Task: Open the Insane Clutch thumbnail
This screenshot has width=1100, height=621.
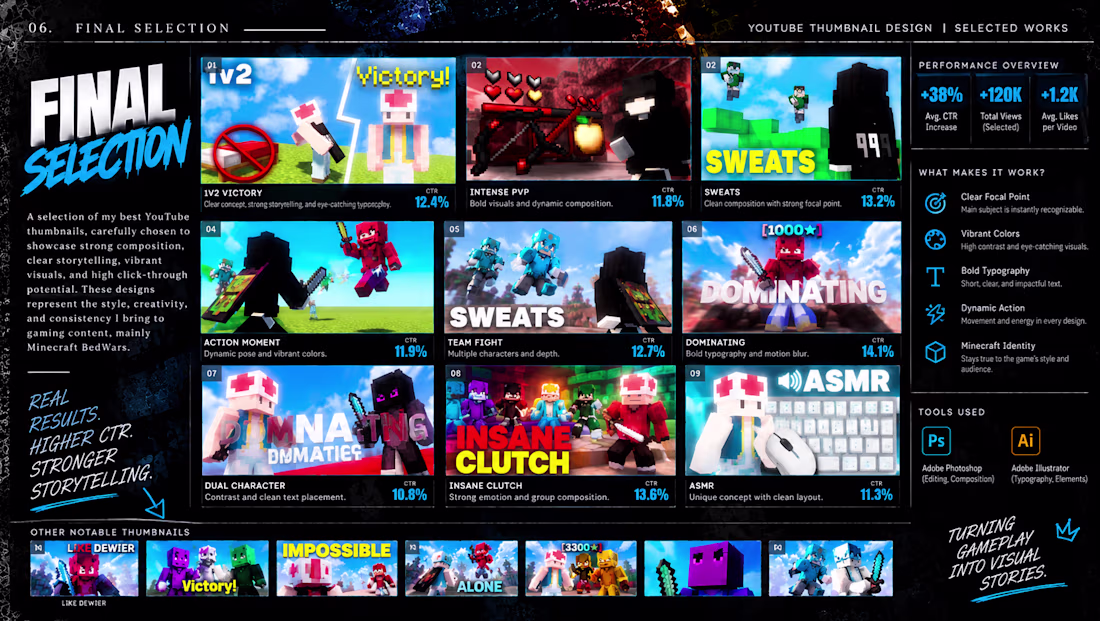Action: (x=561, y=420)
